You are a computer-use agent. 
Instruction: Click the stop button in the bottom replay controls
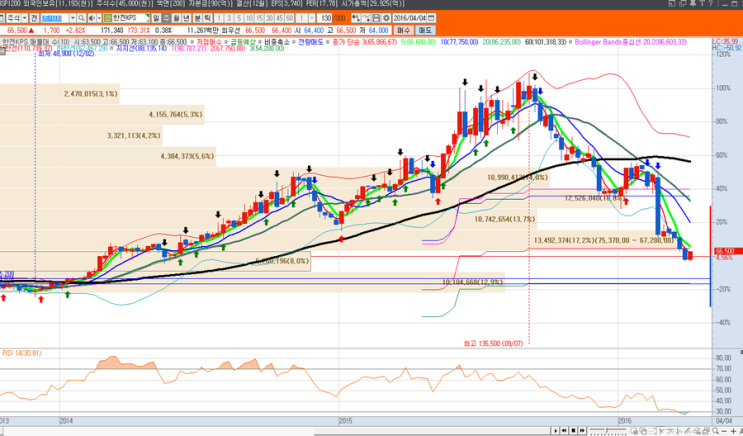[573, 430]
